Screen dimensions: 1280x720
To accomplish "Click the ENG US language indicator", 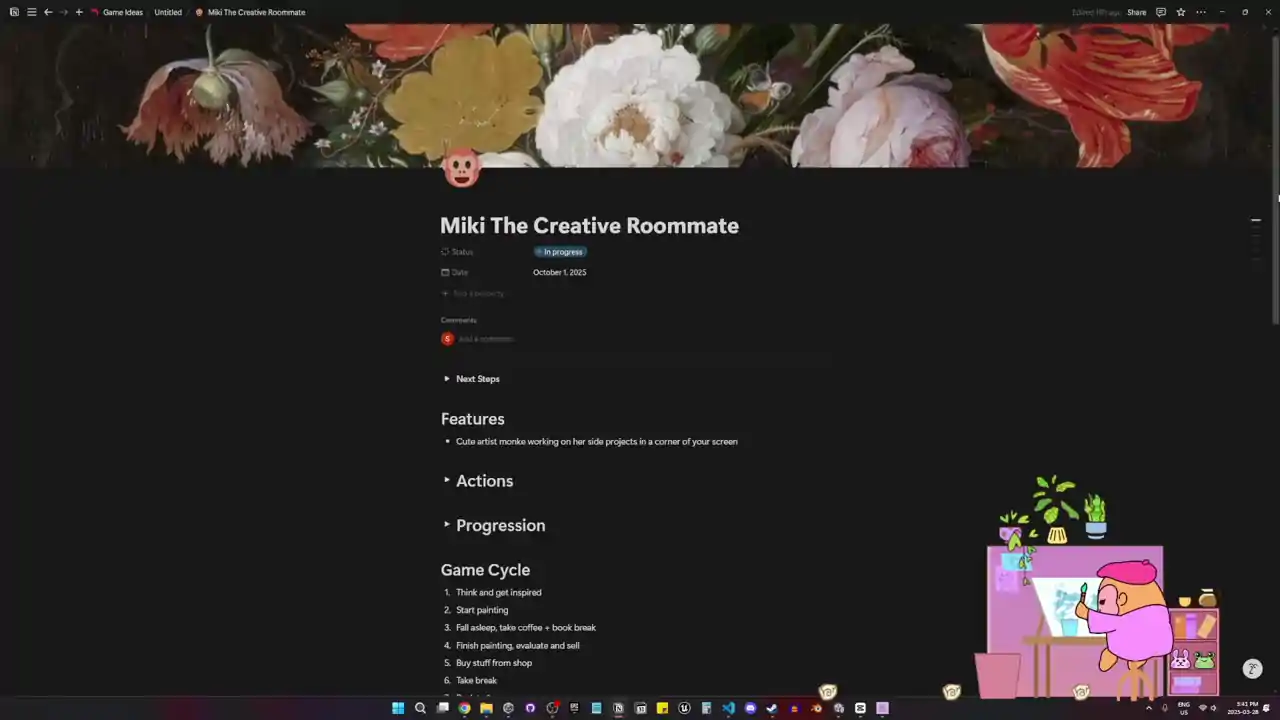I will pyautogui.click(x=1184, y=708).
